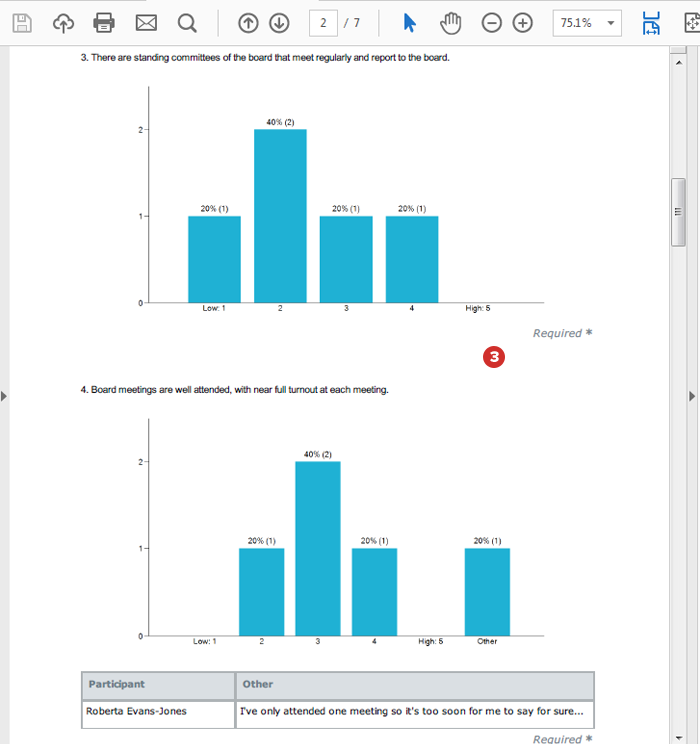The width and height of the screenshot is (700, 744).
Task: Click the fit width scrolling icon
Action: (x=652, y=23)
